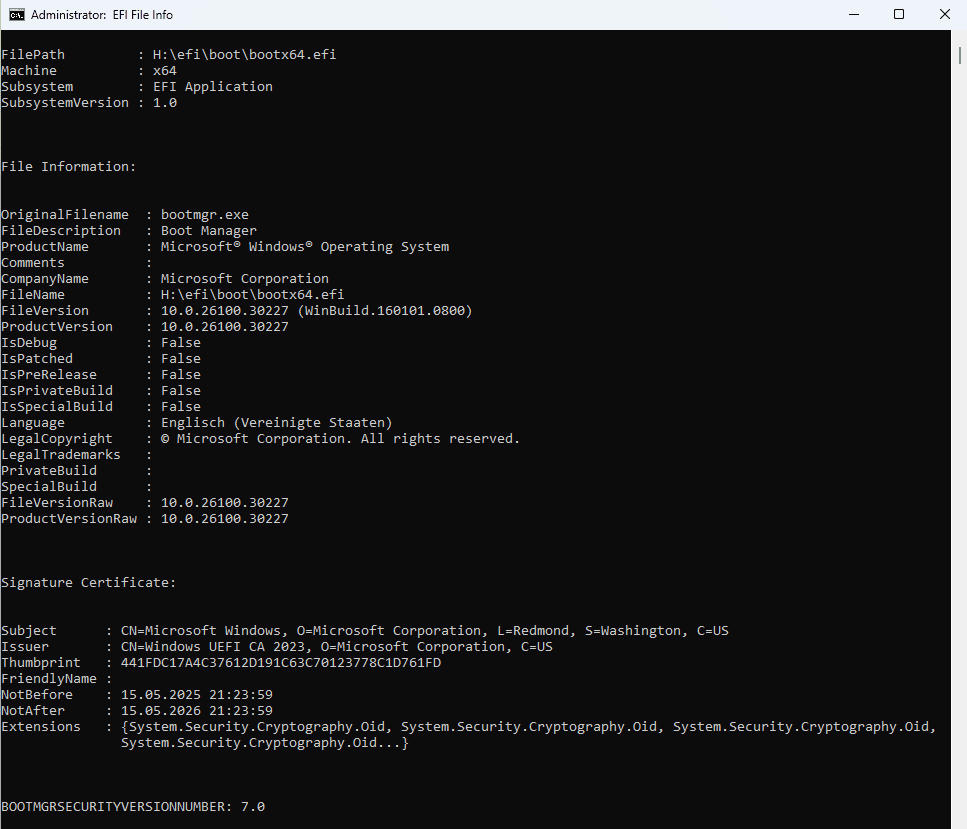This screenshot has height=829, width=967.
Task: Click the FileVersion value with 'WinBuild.160101.0800'
Action: 316,311
